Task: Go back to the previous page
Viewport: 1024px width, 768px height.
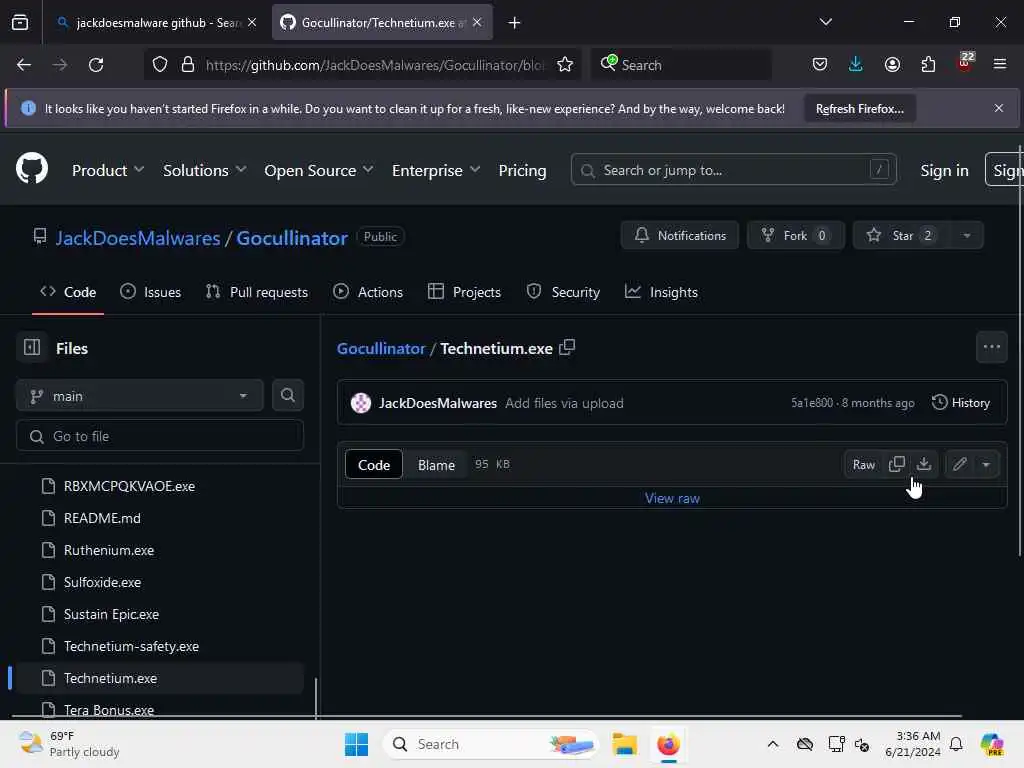Action: point(24,65)
